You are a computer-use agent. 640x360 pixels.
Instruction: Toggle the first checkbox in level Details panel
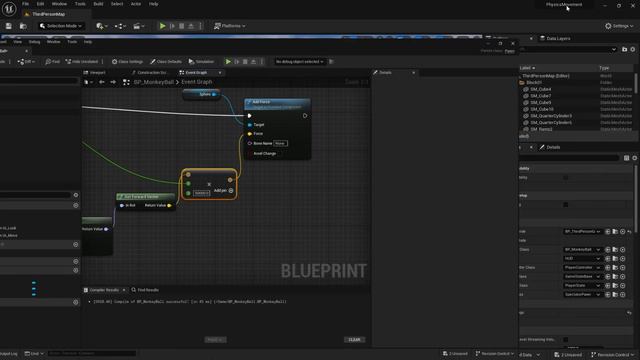click(x=565, y=178)
